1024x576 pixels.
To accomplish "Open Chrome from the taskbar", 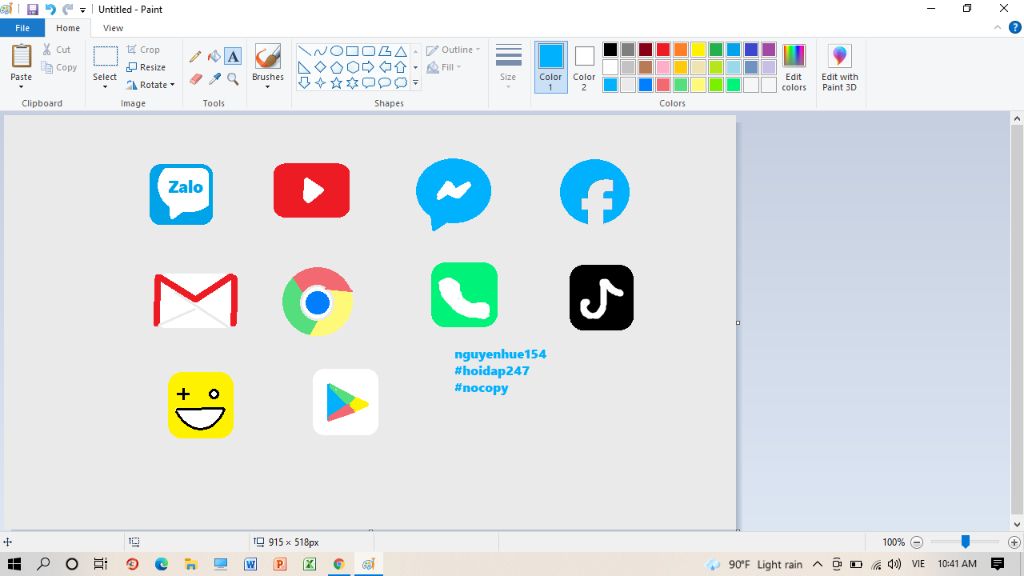I will click(339, 564).
